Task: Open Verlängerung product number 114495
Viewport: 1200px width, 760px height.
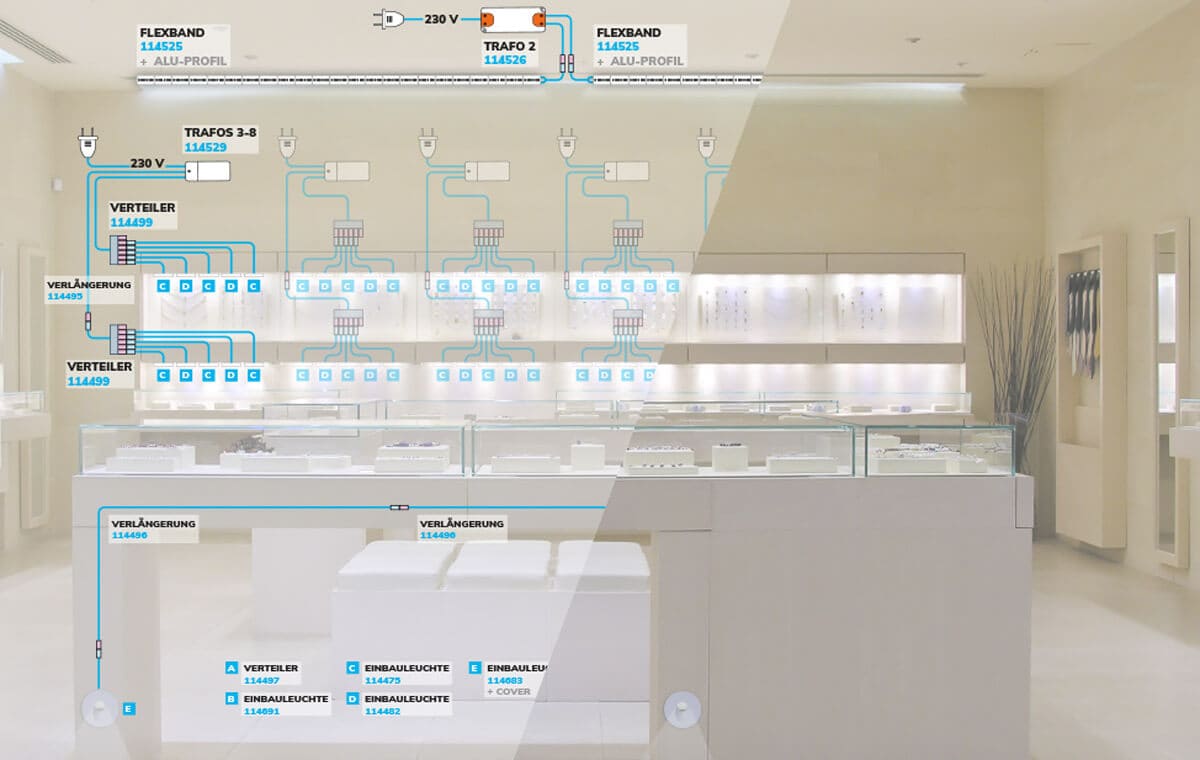Action: pyautogui.click(x=64, y=296)
